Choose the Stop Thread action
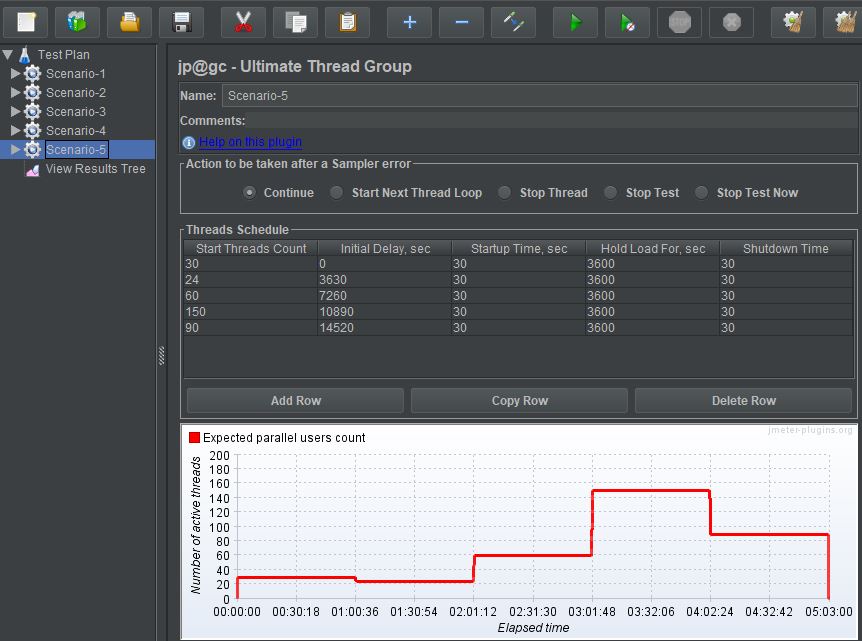This screenshot has width=862, height=641. click(x=504, y=193)
